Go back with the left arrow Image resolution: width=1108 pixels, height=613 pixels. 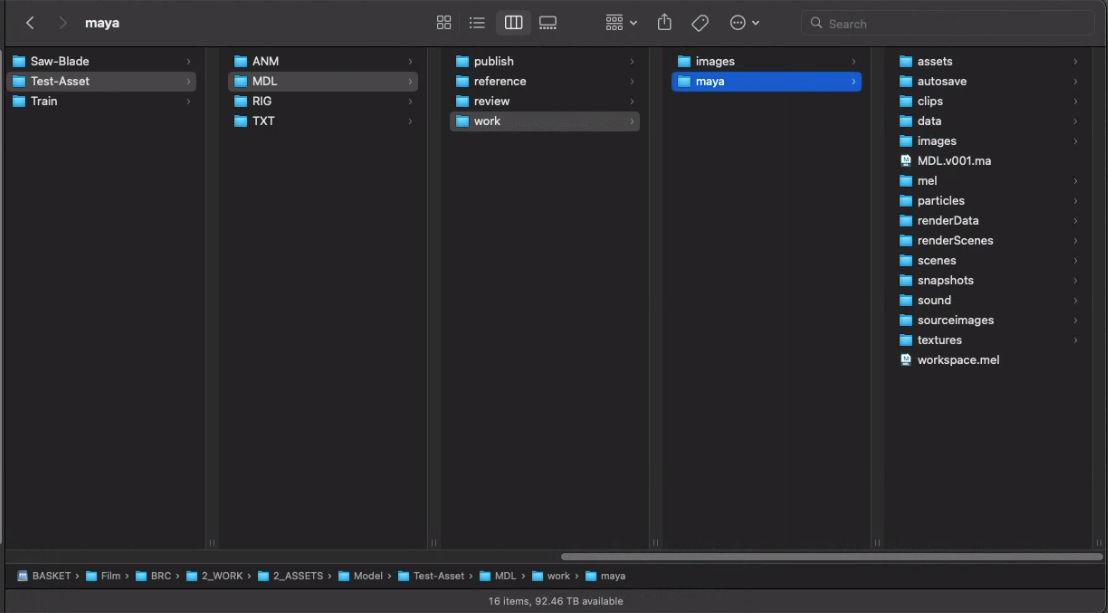click(x=30, y=23)
